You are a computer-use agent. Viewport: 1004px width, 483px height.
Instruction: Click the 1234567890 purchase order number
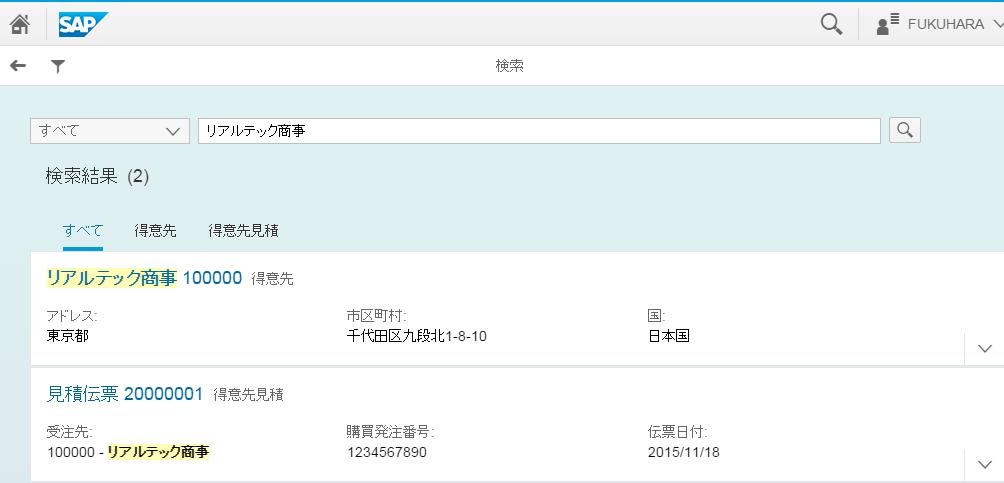point(387,452)
